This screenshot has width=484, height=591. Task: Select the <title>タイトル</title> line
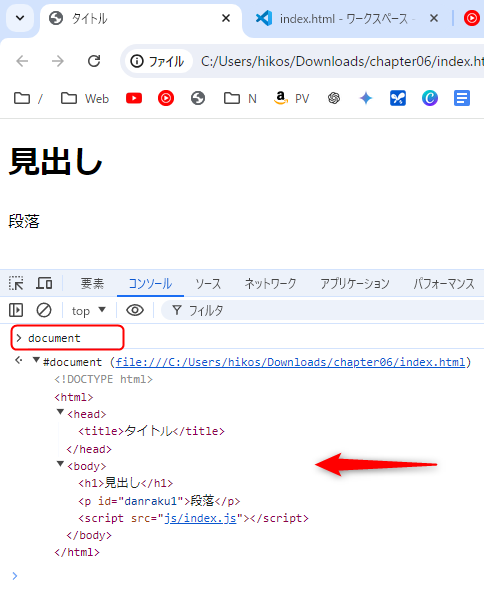pos(151,431)
